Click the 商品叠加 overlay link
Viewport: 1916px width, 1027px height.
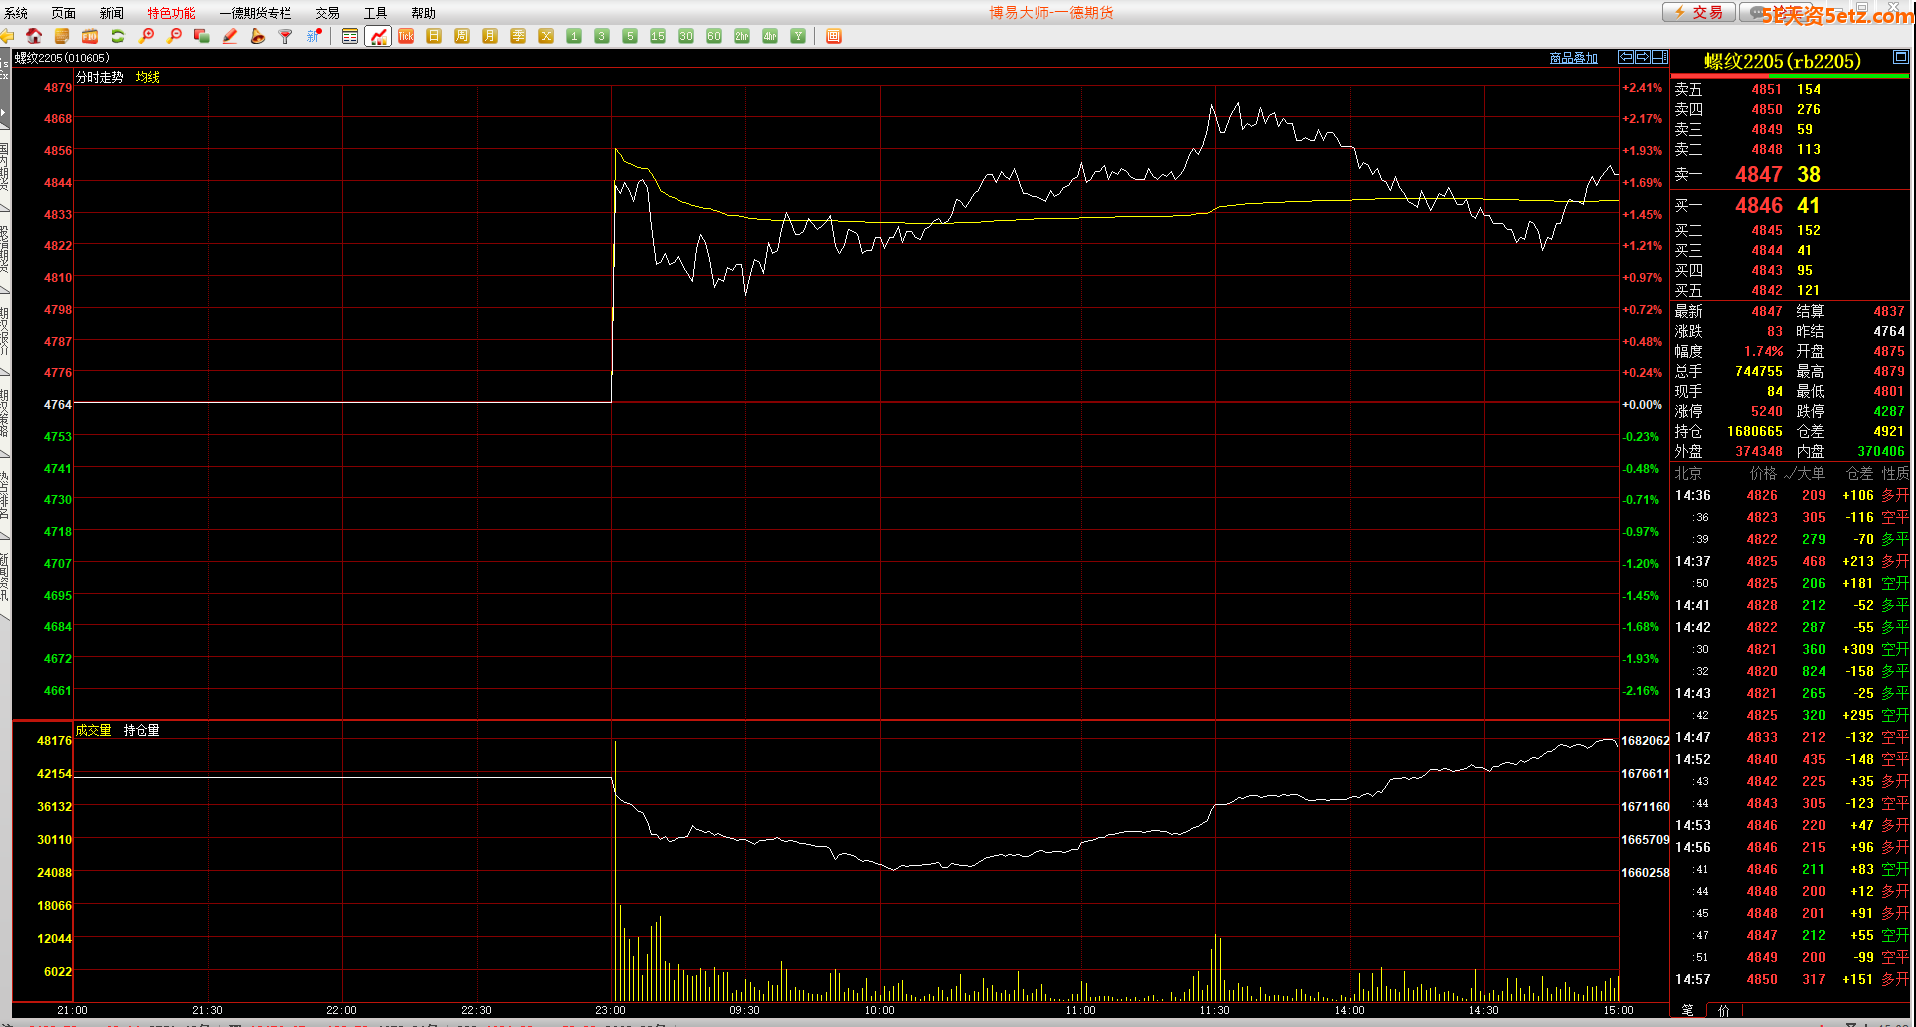coord(1573,58)
